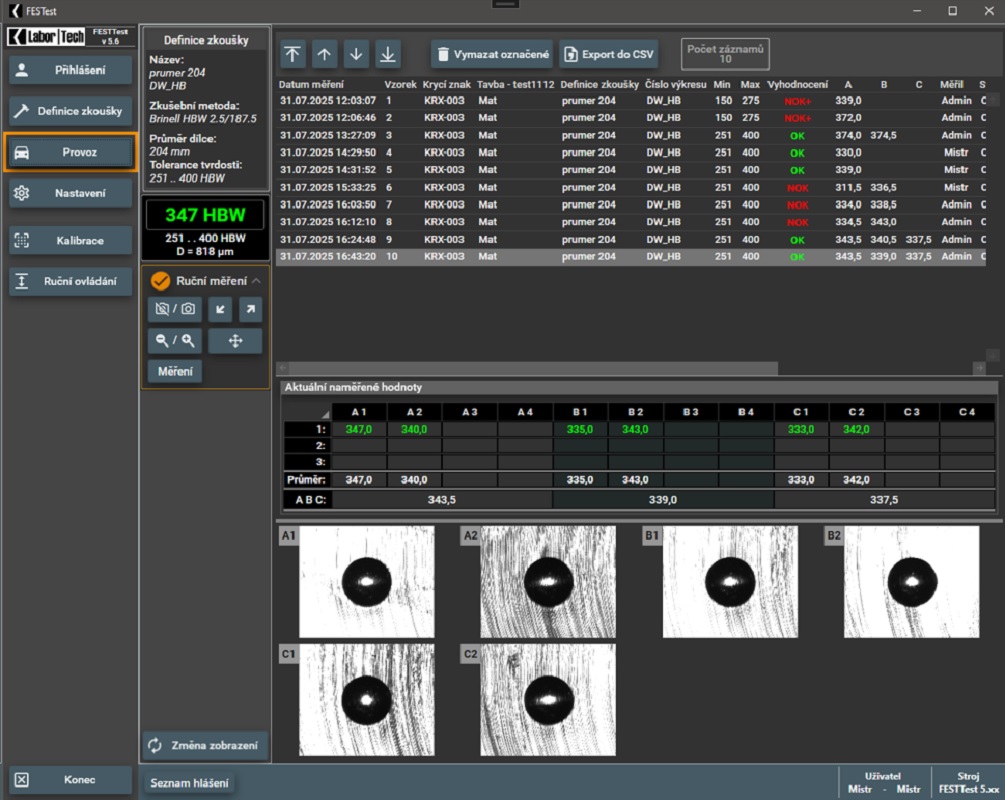The image size is (1005, 800).
Task: Move selection down one record
Action: point(356,54)
